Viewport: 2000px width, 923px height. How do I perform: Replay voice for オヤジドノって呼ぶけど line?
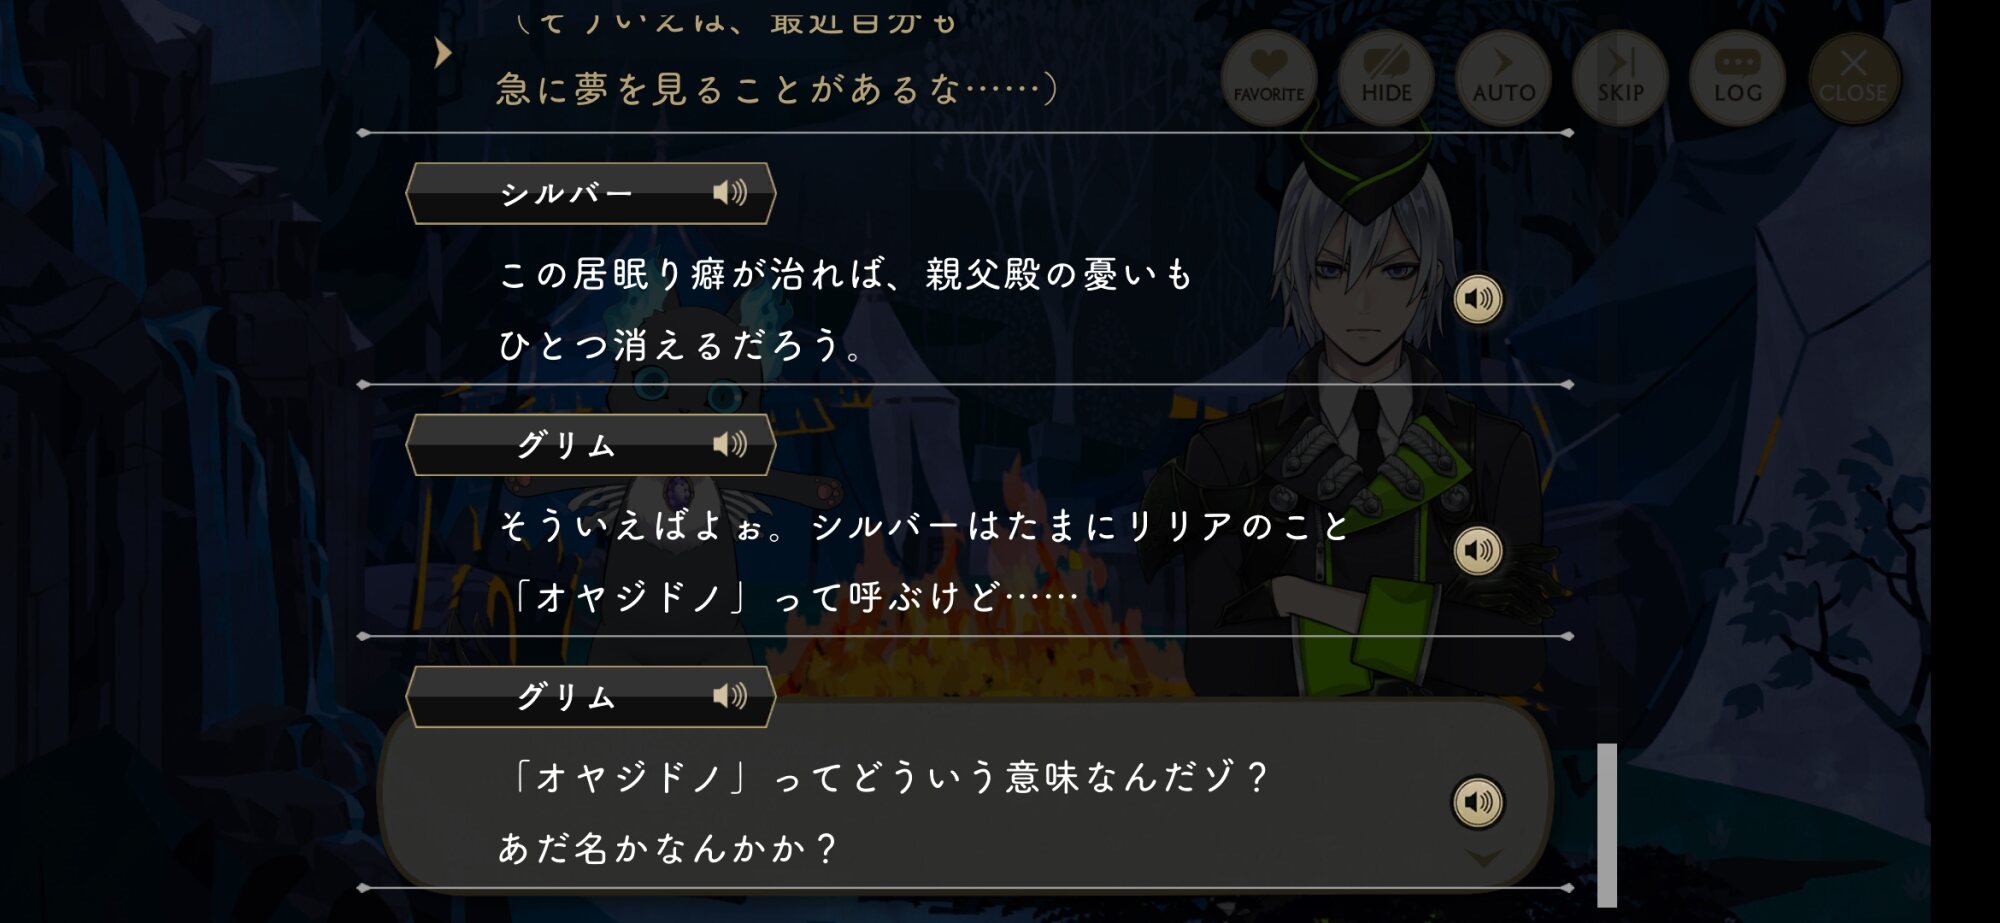(x=1478, y=551)
